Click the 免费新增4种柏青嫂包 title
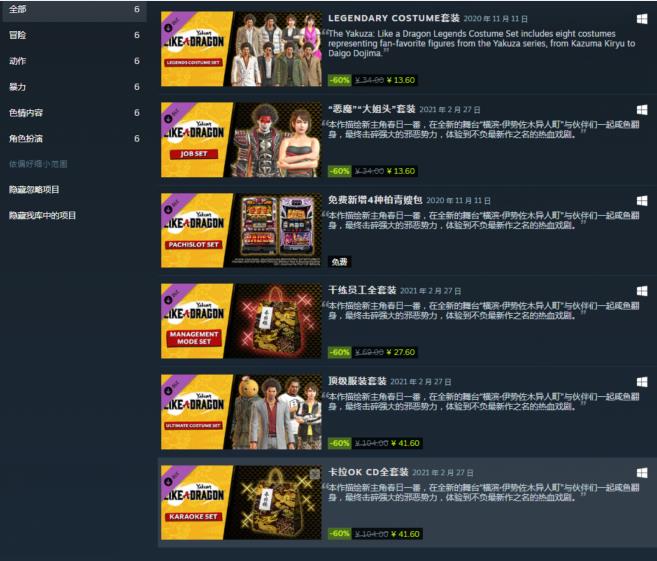The height and width of the screenshot is (561, 657). pyautogui.click(x=375, y=200)
